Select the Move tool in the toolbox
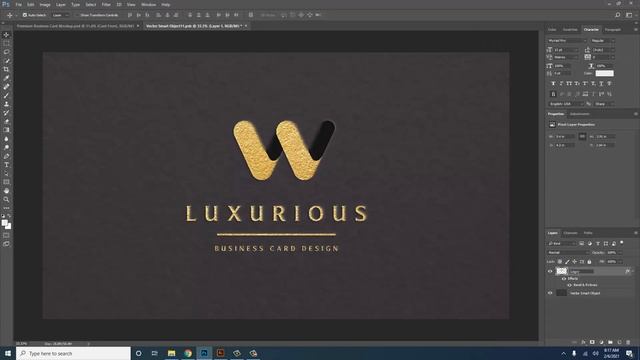Screen dimensions: 640x360 point(6,35)
